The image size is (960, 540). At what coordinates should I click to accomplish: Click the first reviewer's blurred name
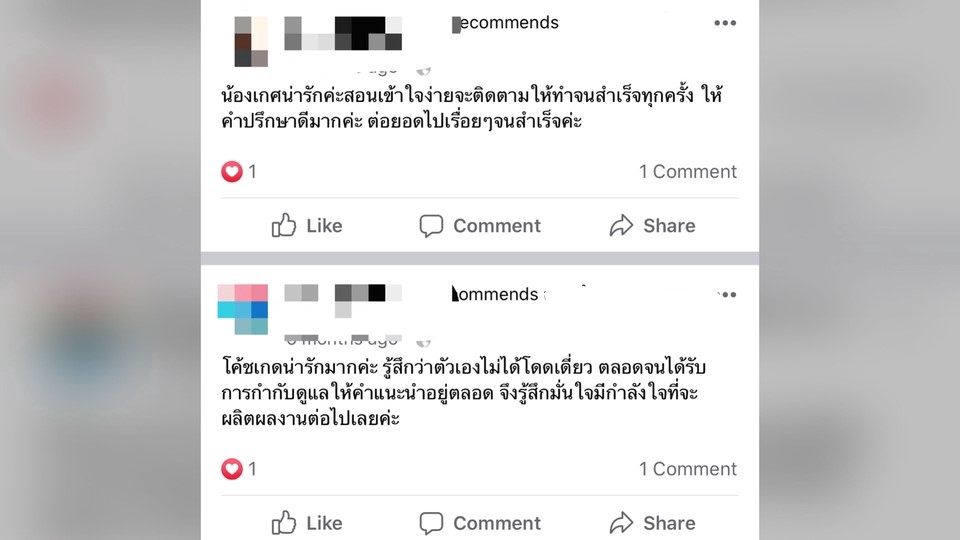[343, 33]
